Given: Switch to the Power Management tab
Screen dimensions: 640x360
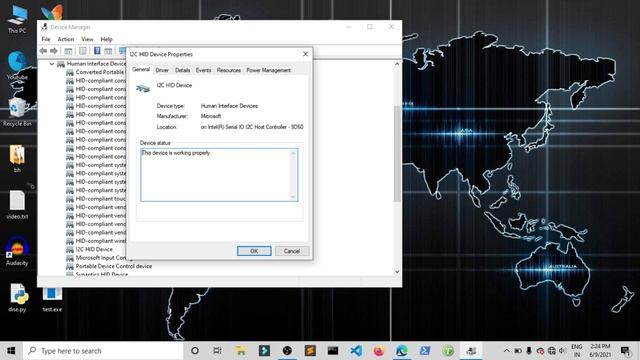Looking at the screenshot, I should [x=269, y=70].
